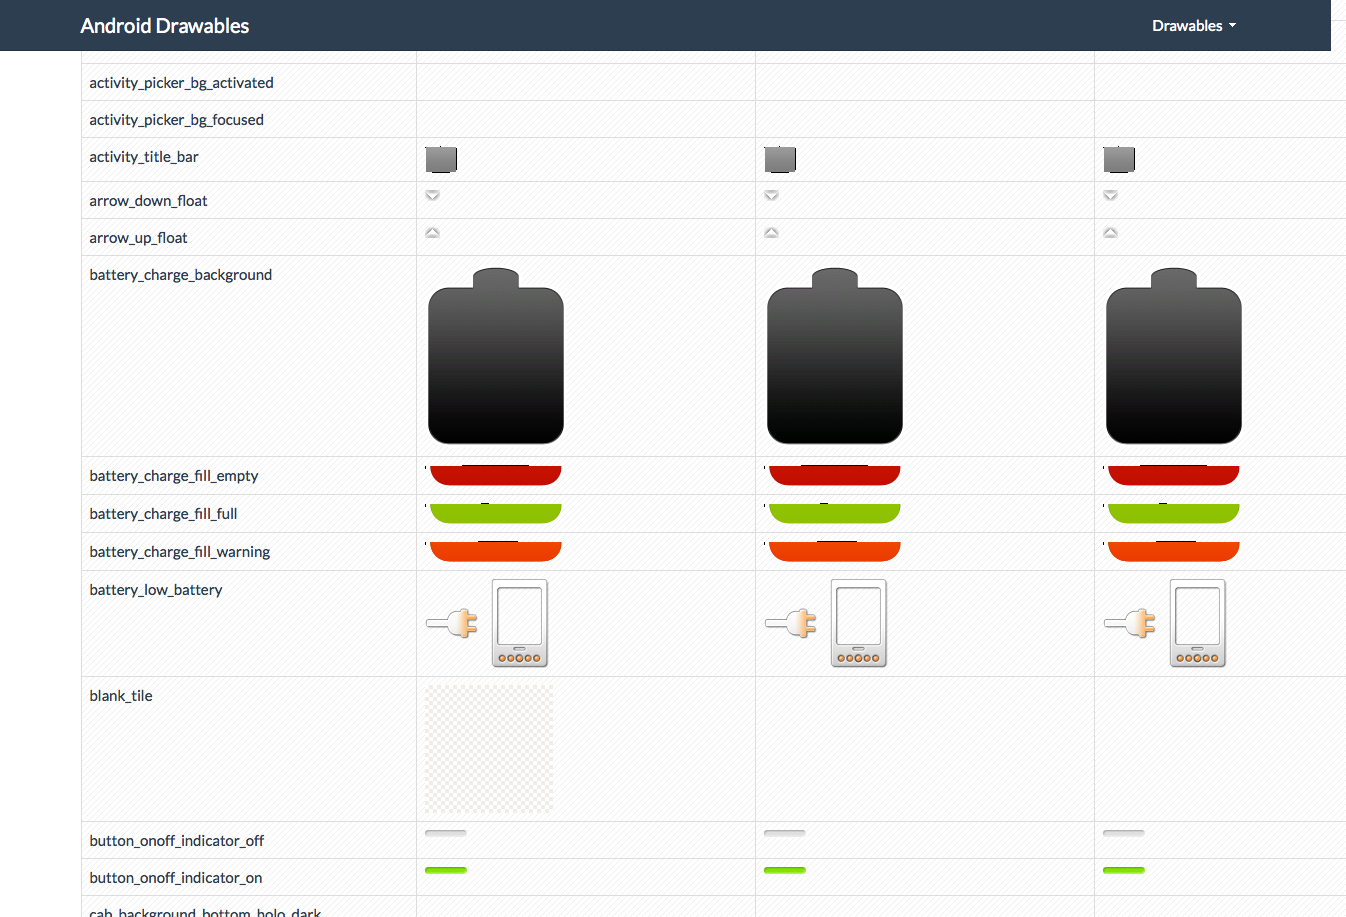Toggle the button_onoff_indicator_off gray indicator
This screenshot has width=1346, height=917.
coord(445,831)
